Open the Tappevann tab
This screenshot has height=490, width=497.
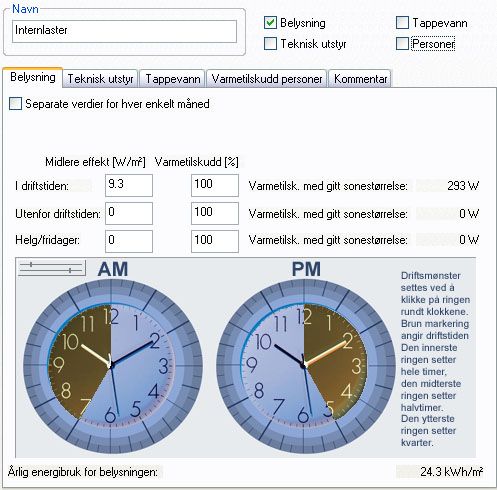[x=173, y=79]
